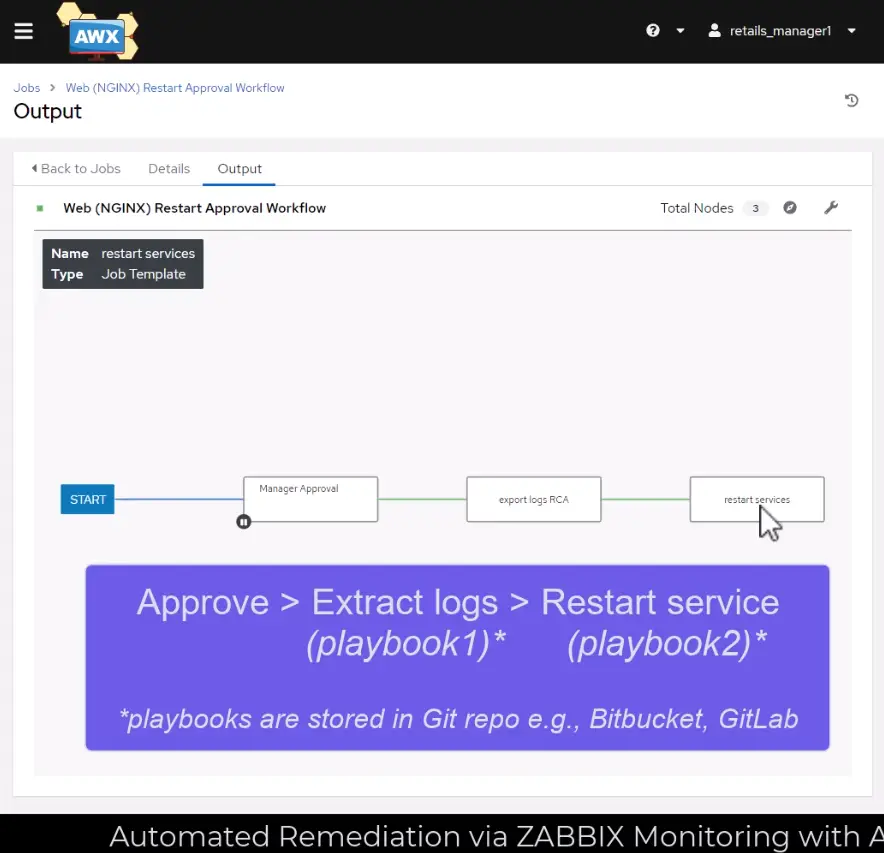Open Web (NGINX) Restart Approval Workflow breadcrumb

point(175,88)
